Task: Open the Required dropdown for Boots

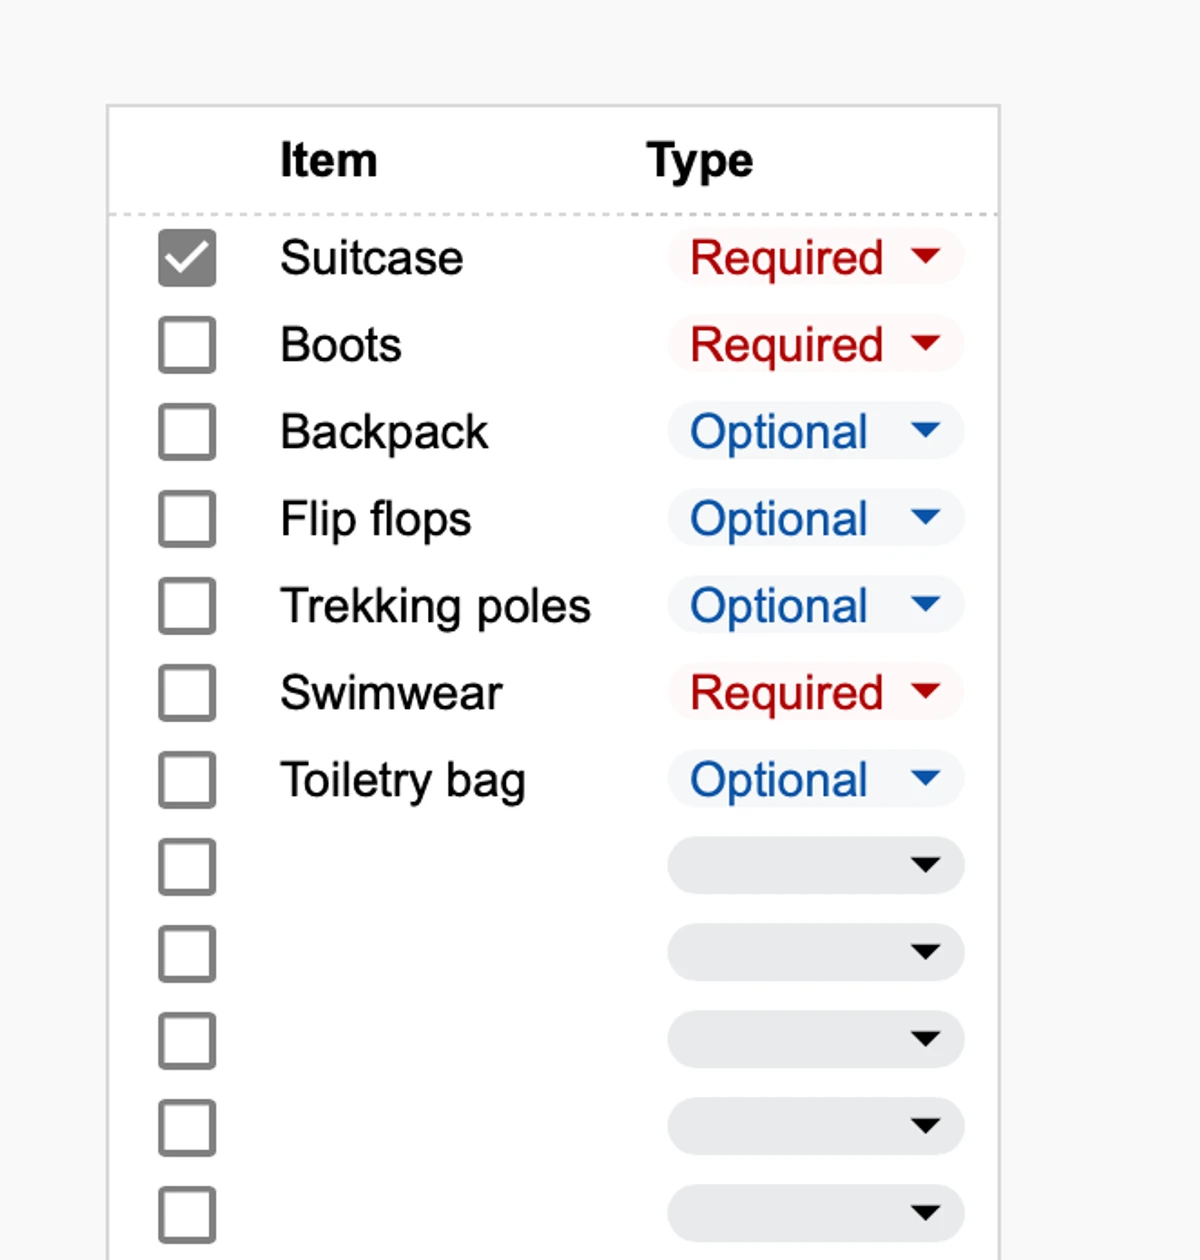Action: coord(815,345)
